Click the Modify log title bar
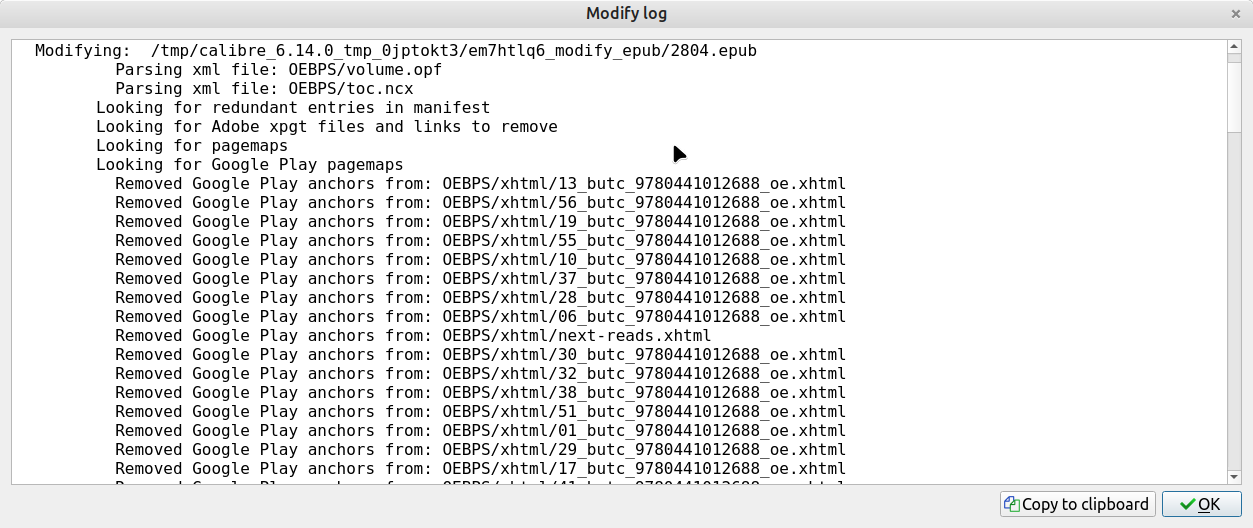Image resolution: width=1253 pixels, height=528 pixels. [x=626, y=13]
